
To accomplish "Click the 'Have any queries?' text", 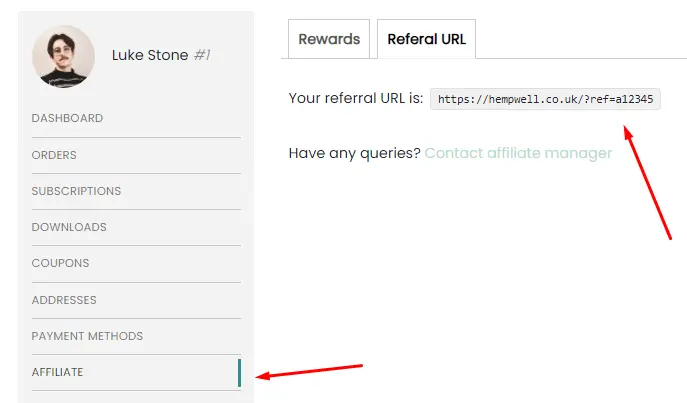I will click(354, 153).
